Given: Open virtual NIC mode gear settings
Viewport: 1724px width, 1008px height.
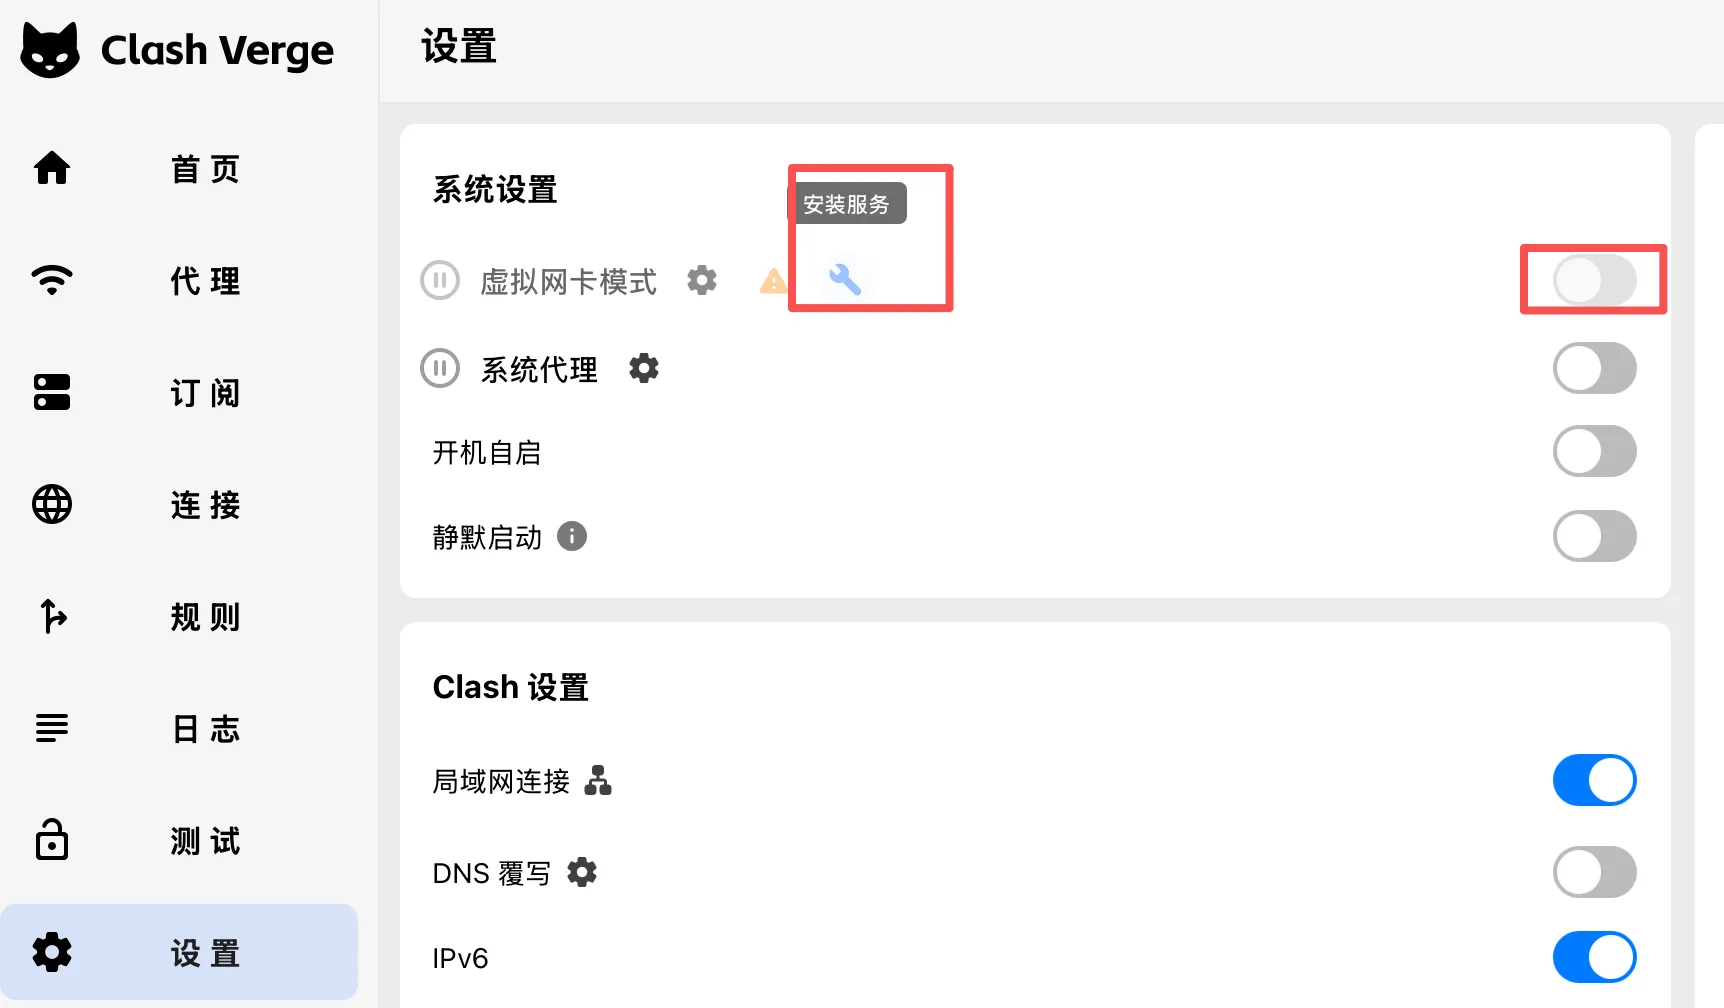Looking at the screenshot, I should pyautogui.click(x=702, y=280).
